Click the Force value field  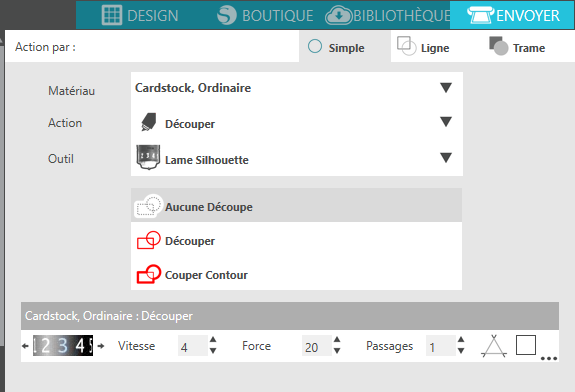316,346
